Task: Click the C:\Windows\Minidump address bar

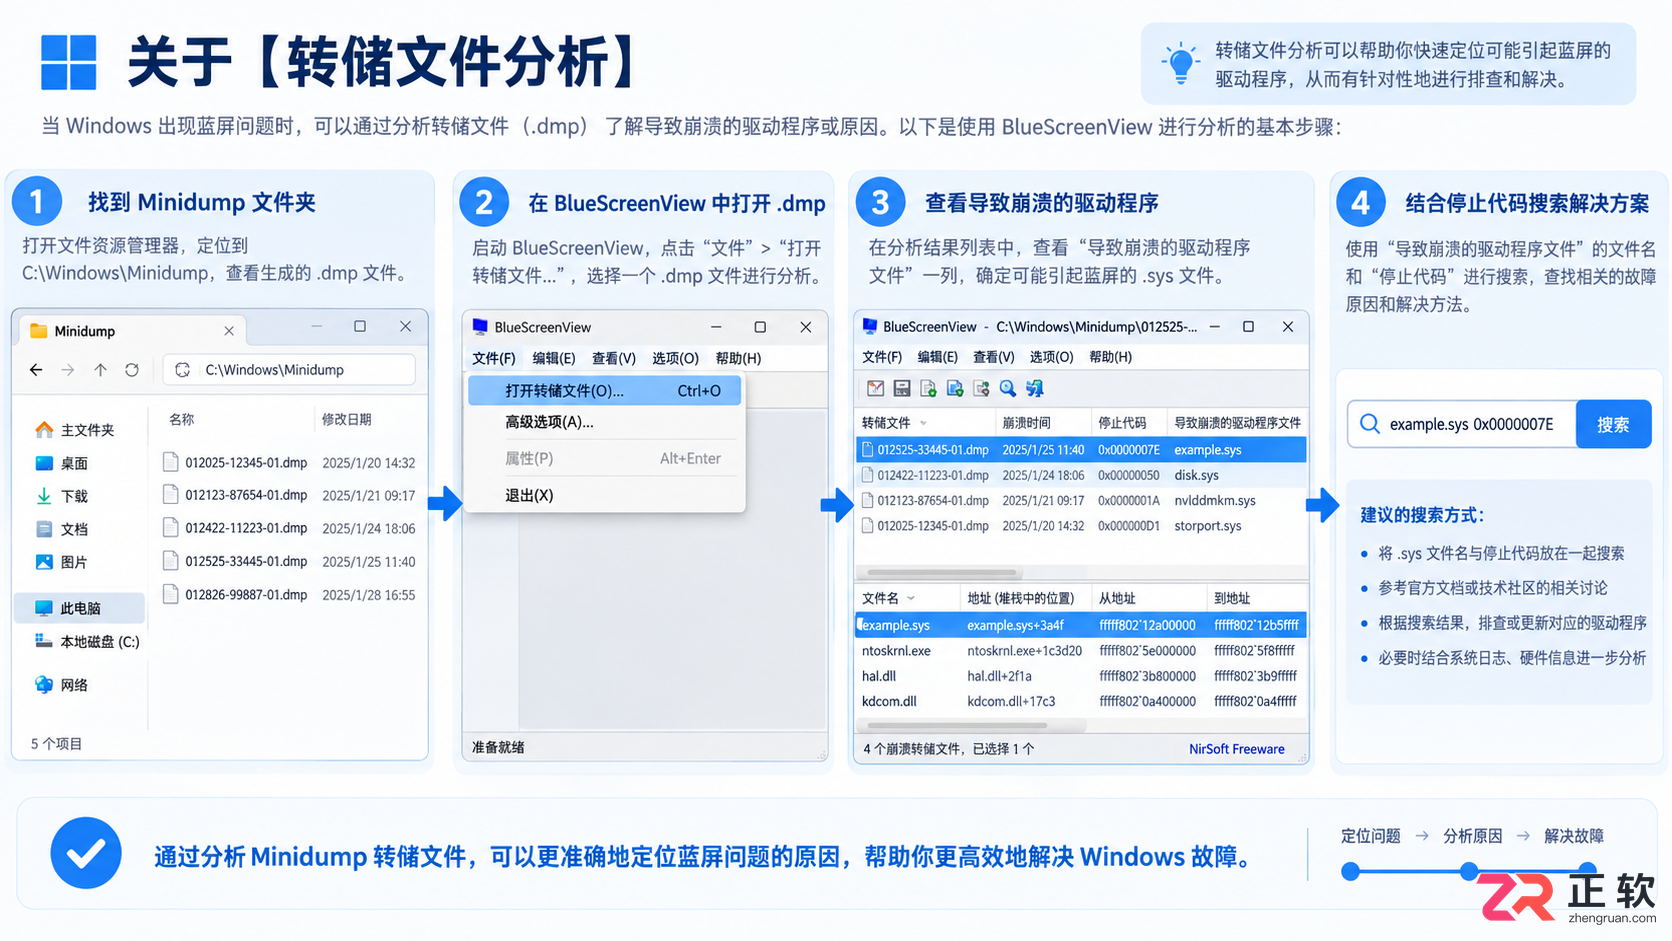Action: [x=289, y=370]
